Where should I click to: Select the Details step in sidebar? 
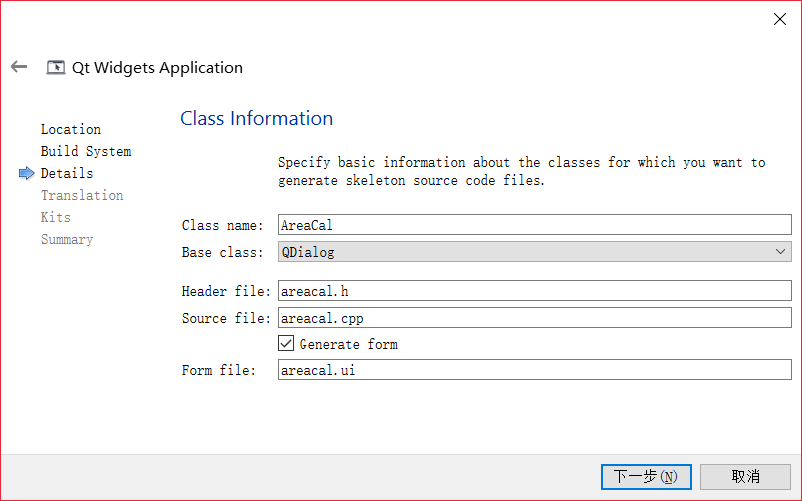coord(67,173)
